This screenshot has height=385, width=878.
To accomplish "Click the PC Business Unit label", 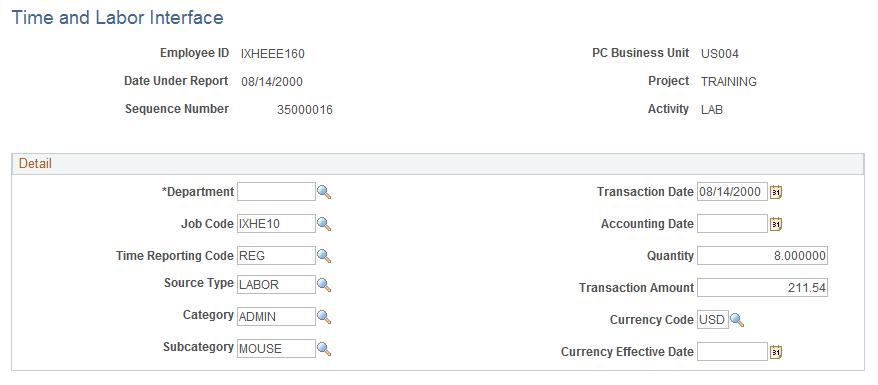I will (641, 53).
